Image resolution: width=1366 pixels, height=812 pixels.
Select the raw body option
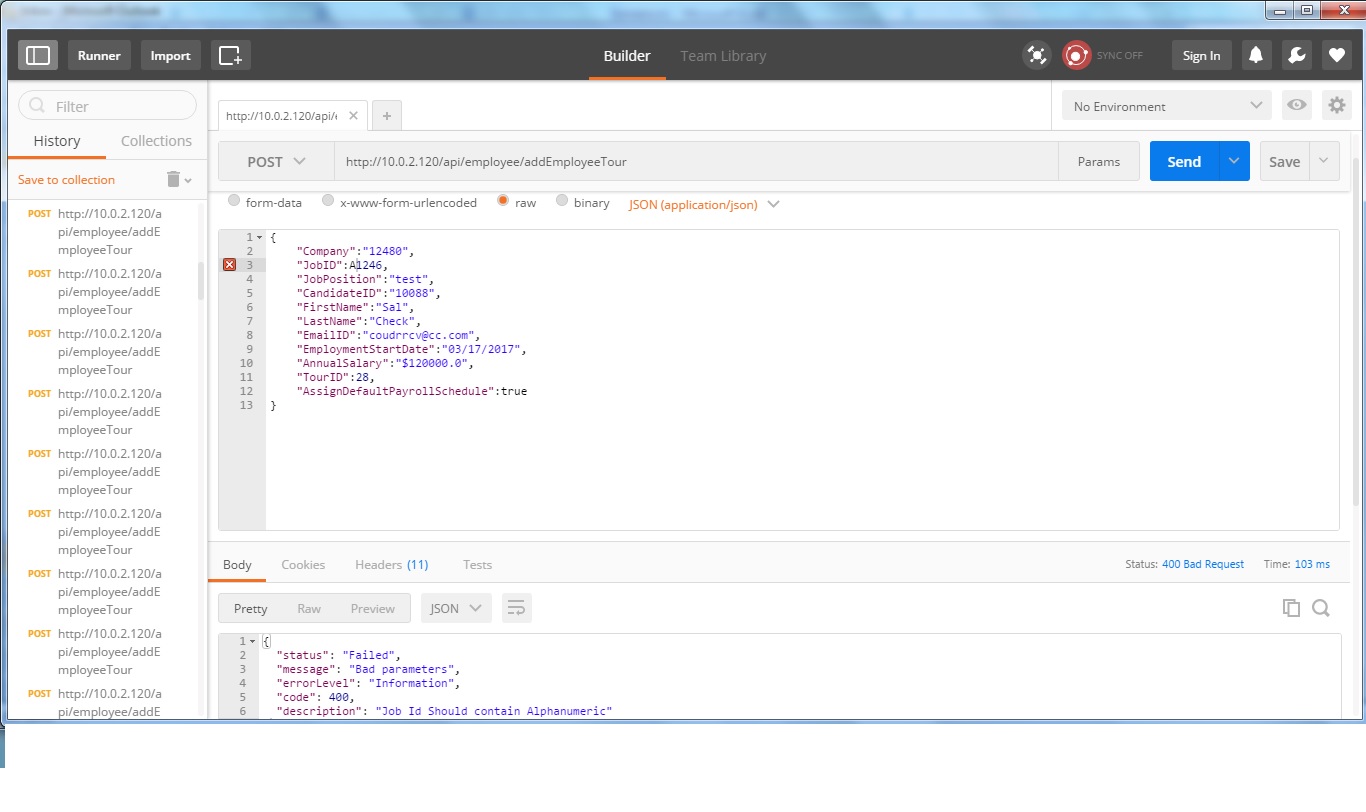tap(503, 201)
